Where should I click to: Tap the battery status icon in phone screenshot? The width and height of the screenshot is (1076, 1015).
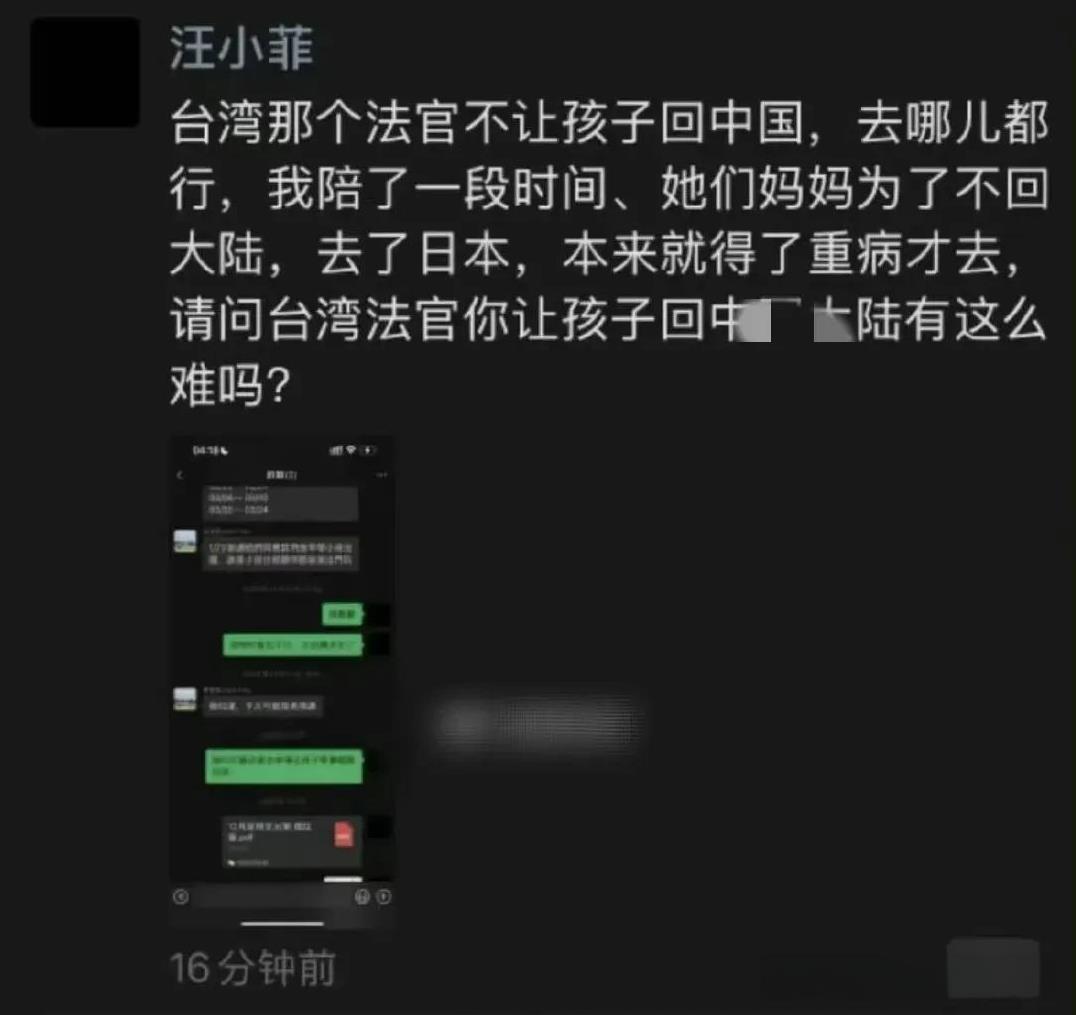(x=369, y=450)
